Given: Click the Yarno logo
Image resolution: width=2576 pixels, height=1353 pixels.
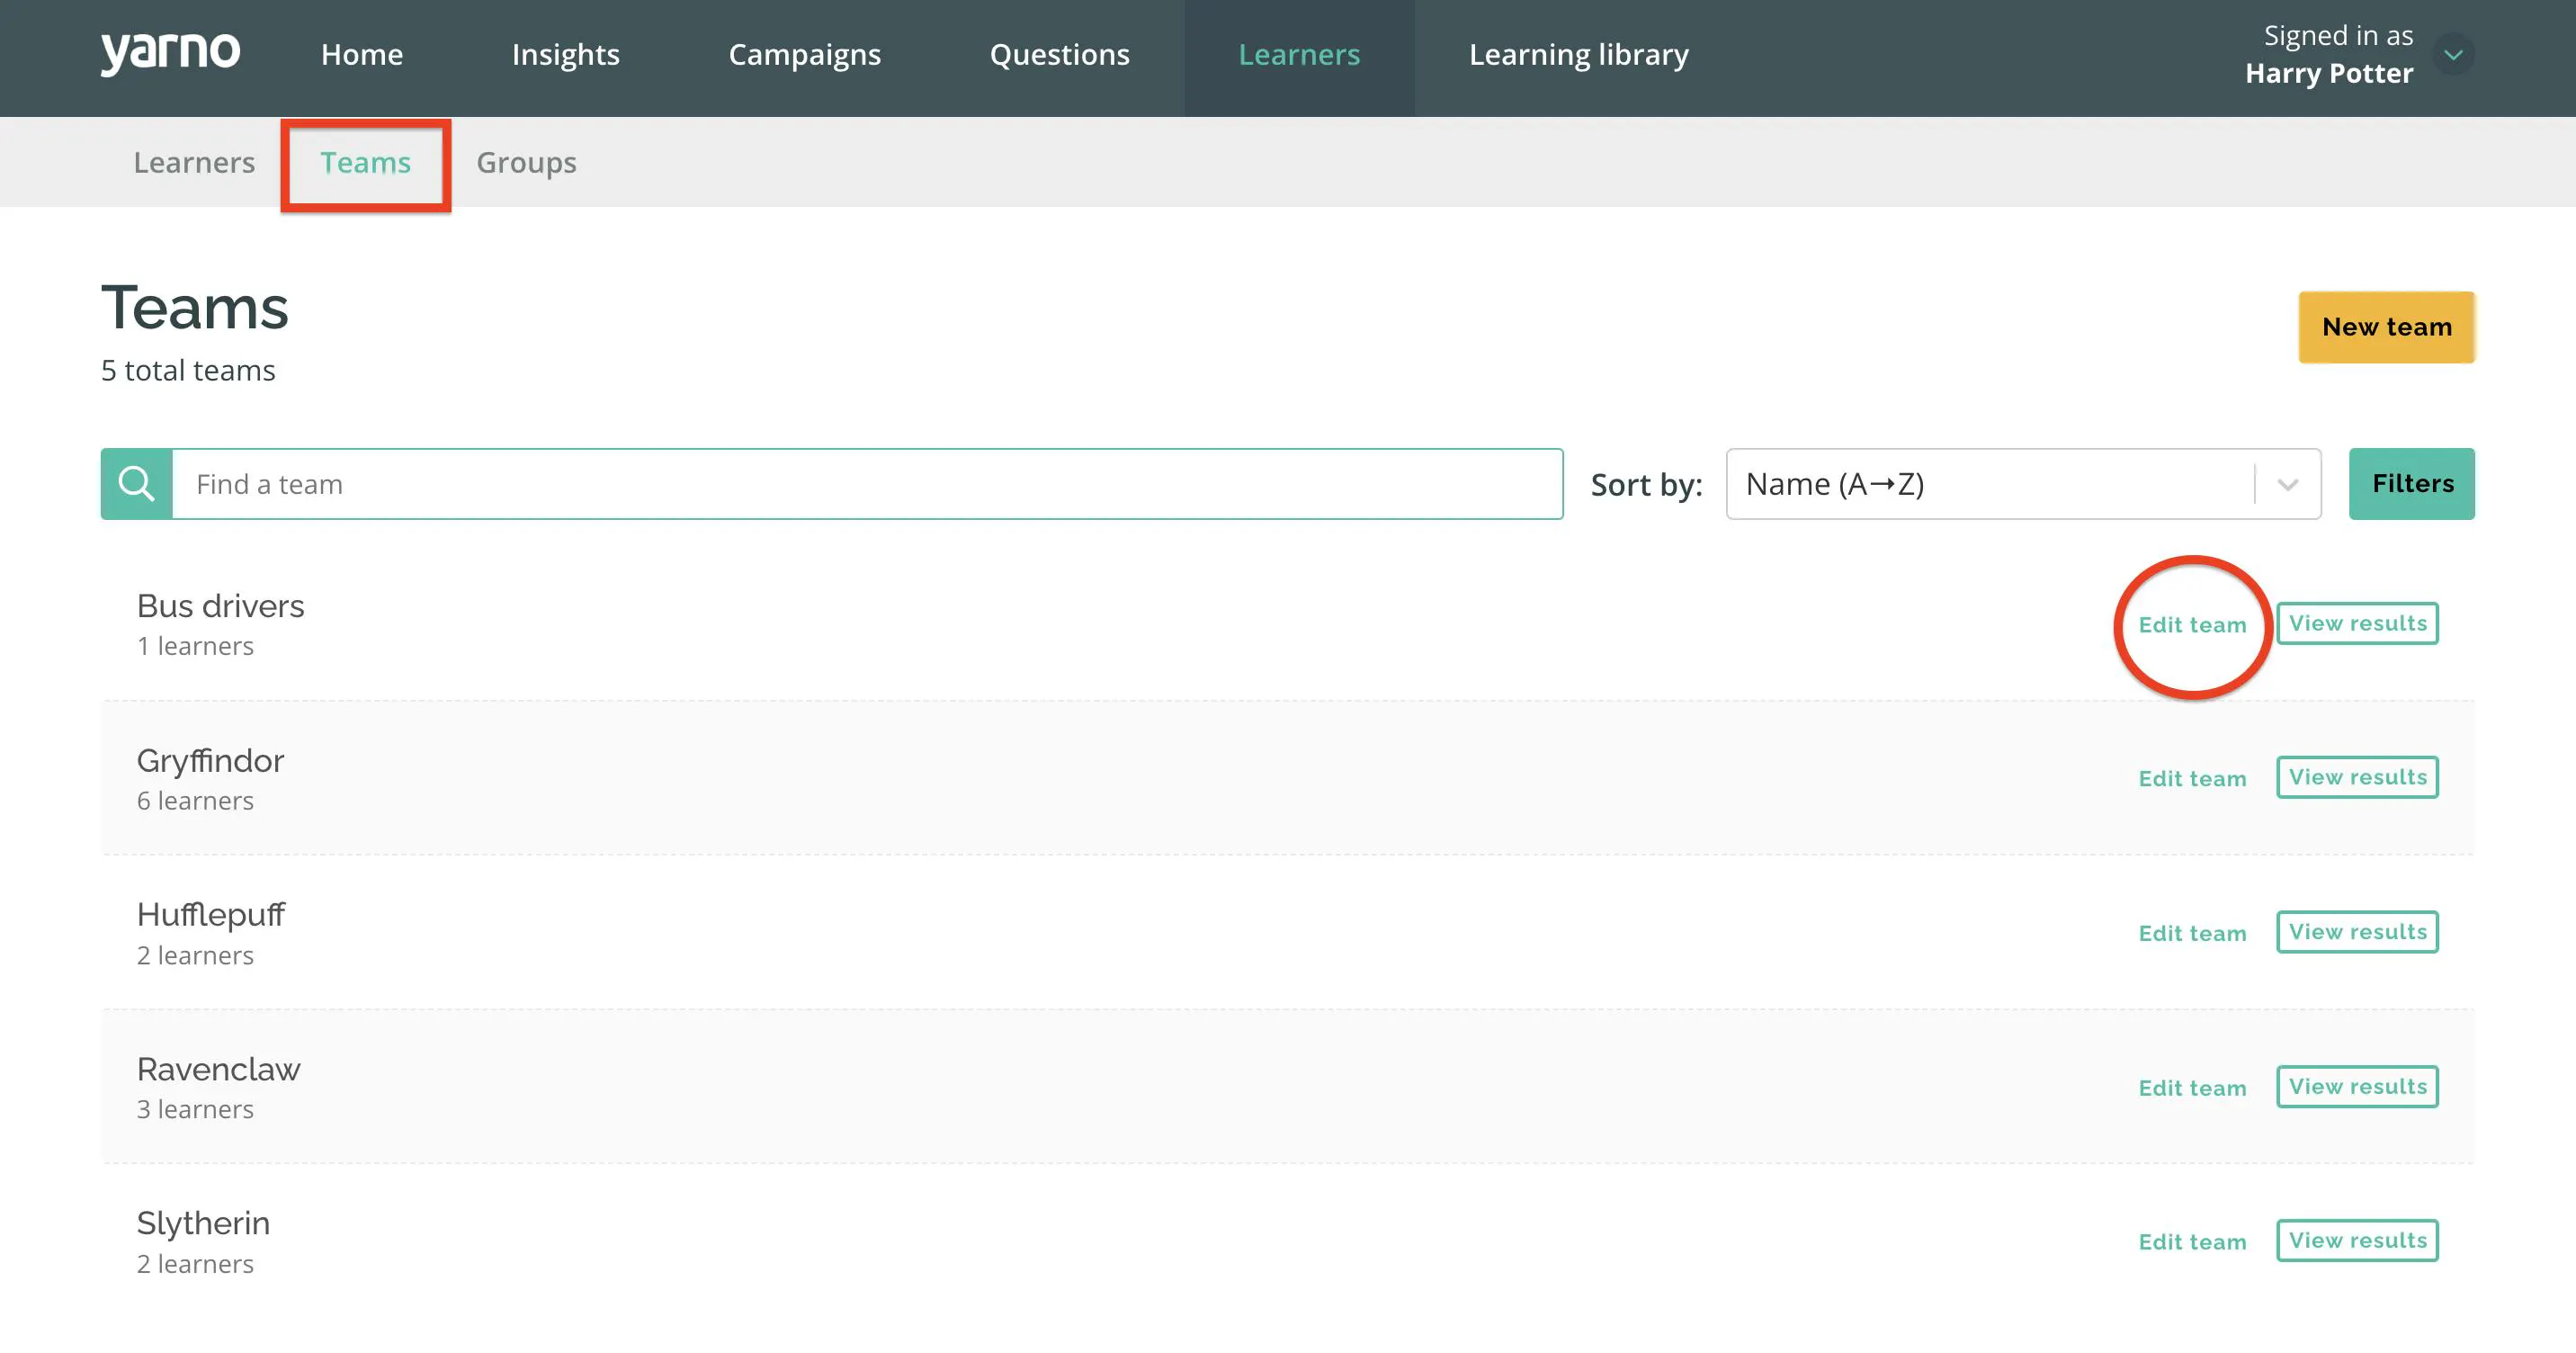Looking at the screenshot, I should click(x=170, y=53).
